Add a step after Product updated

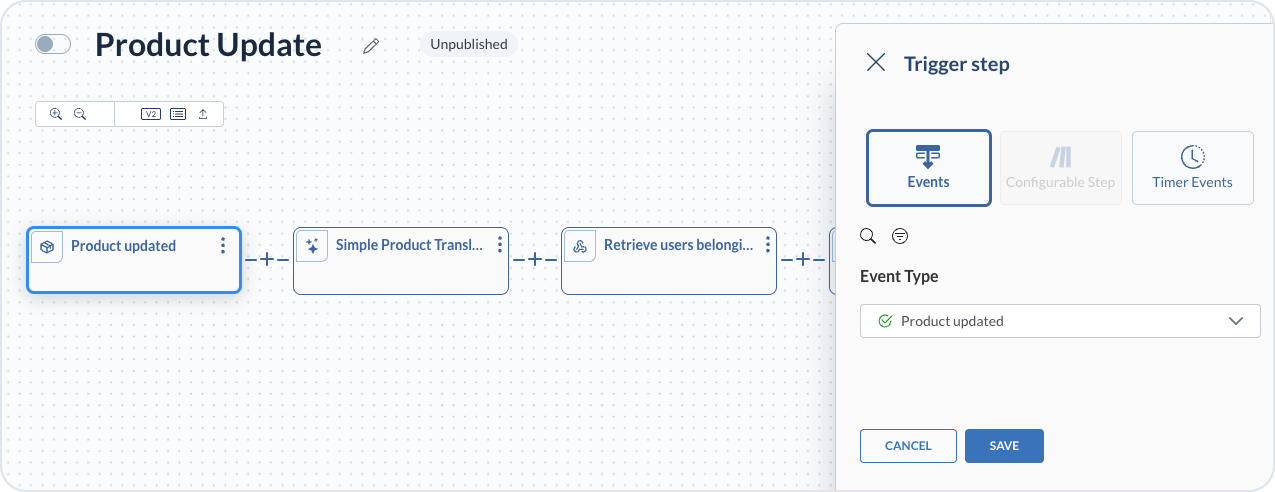pyautogui.click(x=267, y=260)
